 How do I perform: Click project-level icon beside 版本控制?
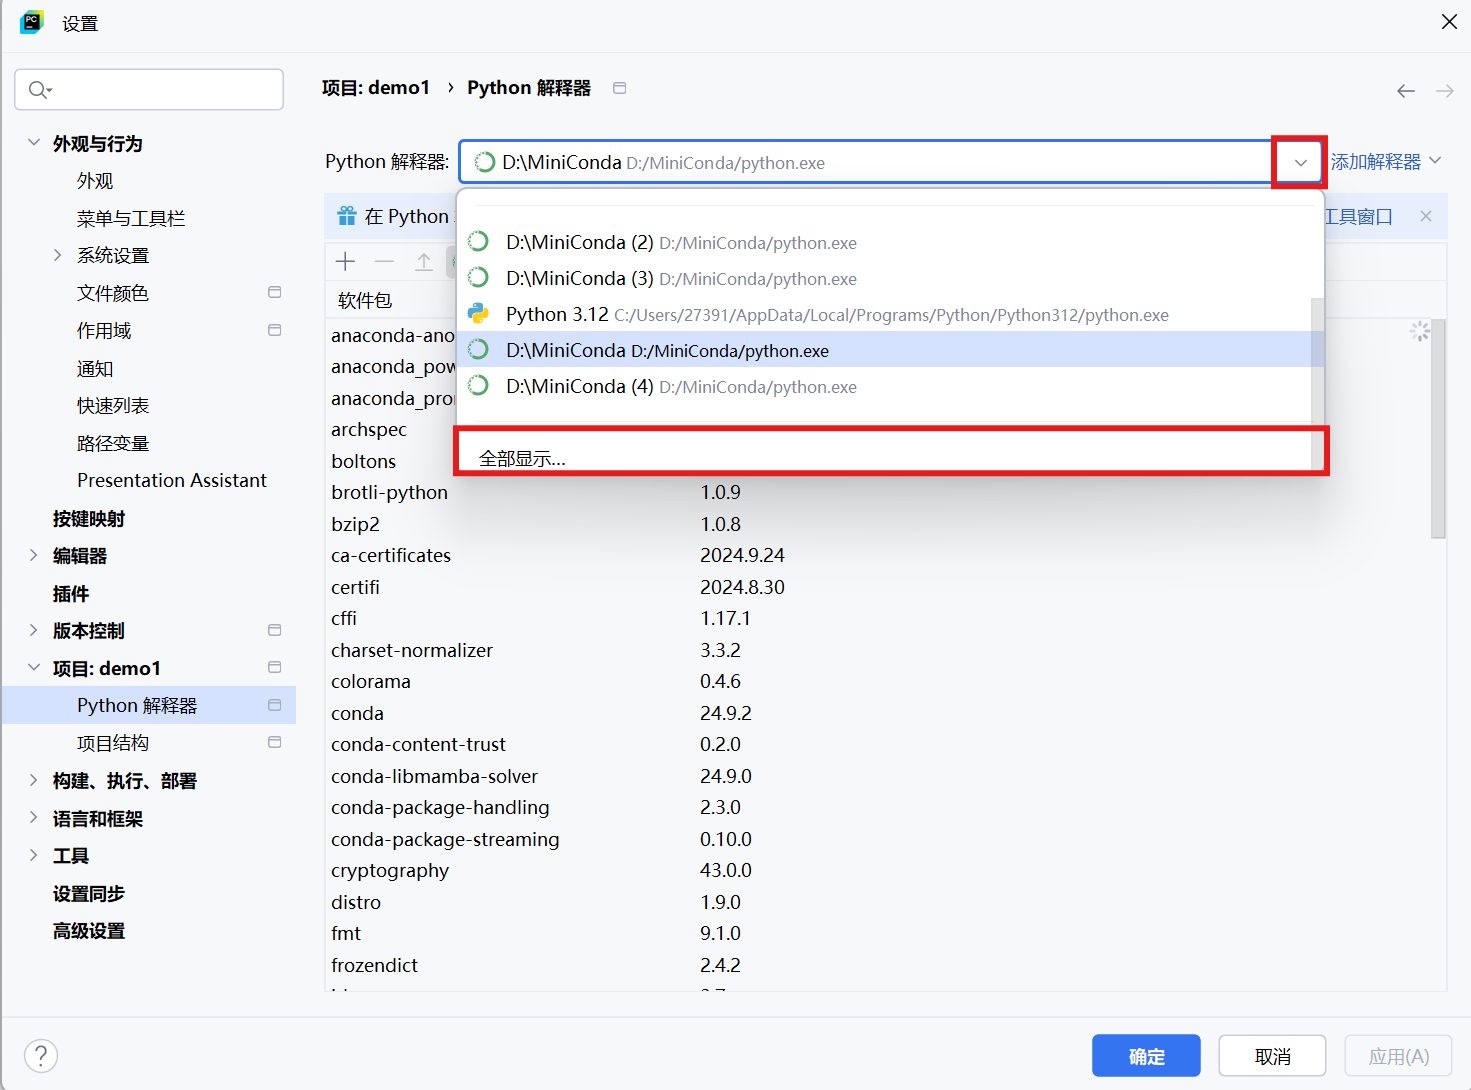274,630
